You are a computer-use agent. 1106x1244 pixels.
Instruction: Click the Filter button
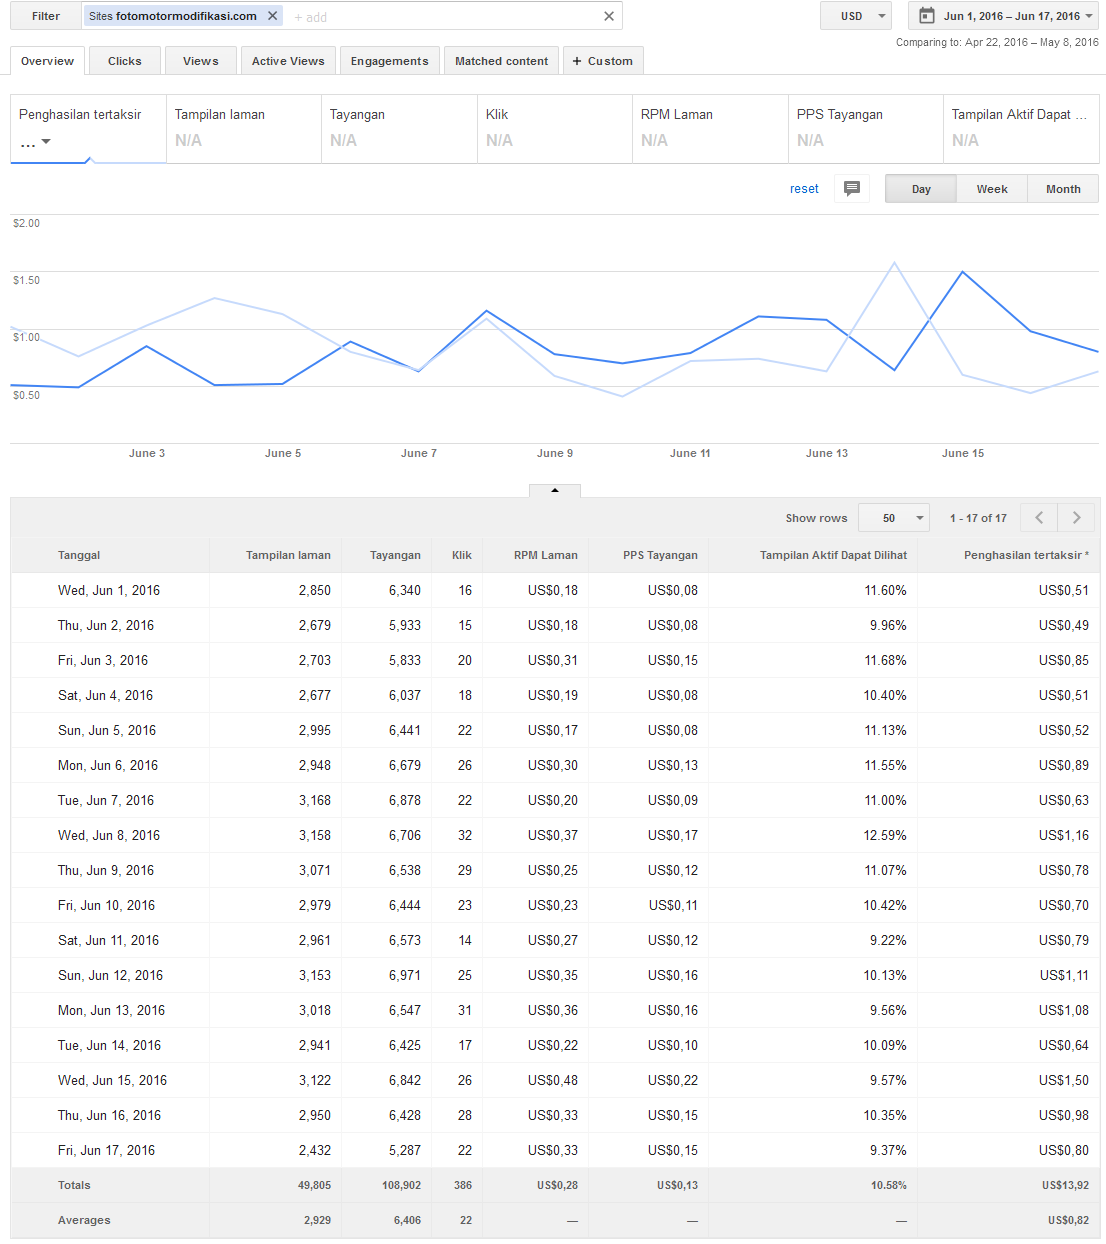tap(46, 16)
